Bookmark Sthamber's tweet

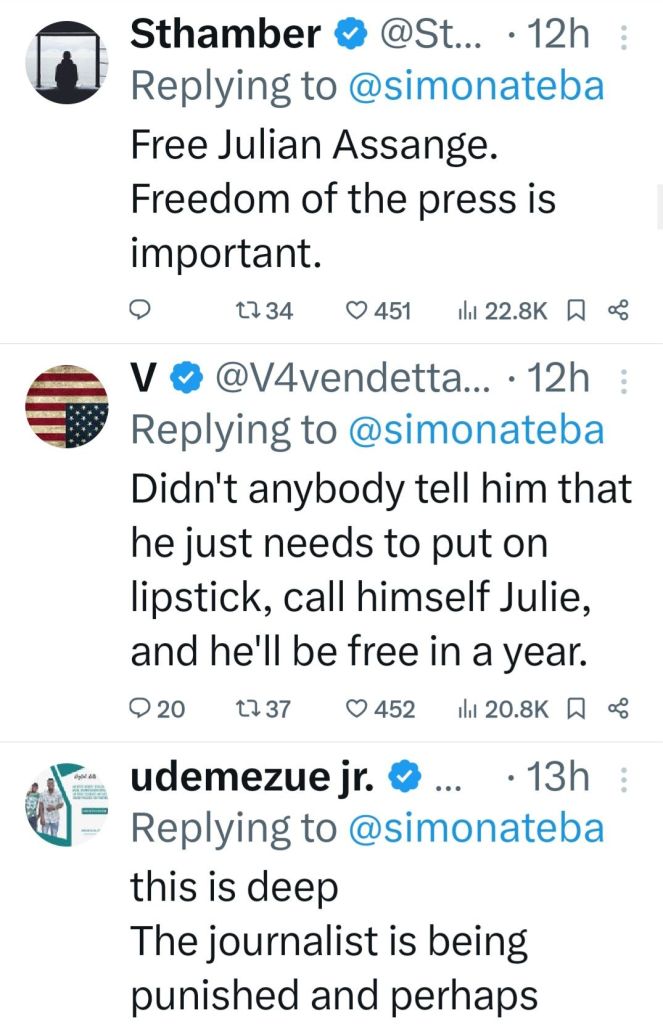(x=575, y=311)
